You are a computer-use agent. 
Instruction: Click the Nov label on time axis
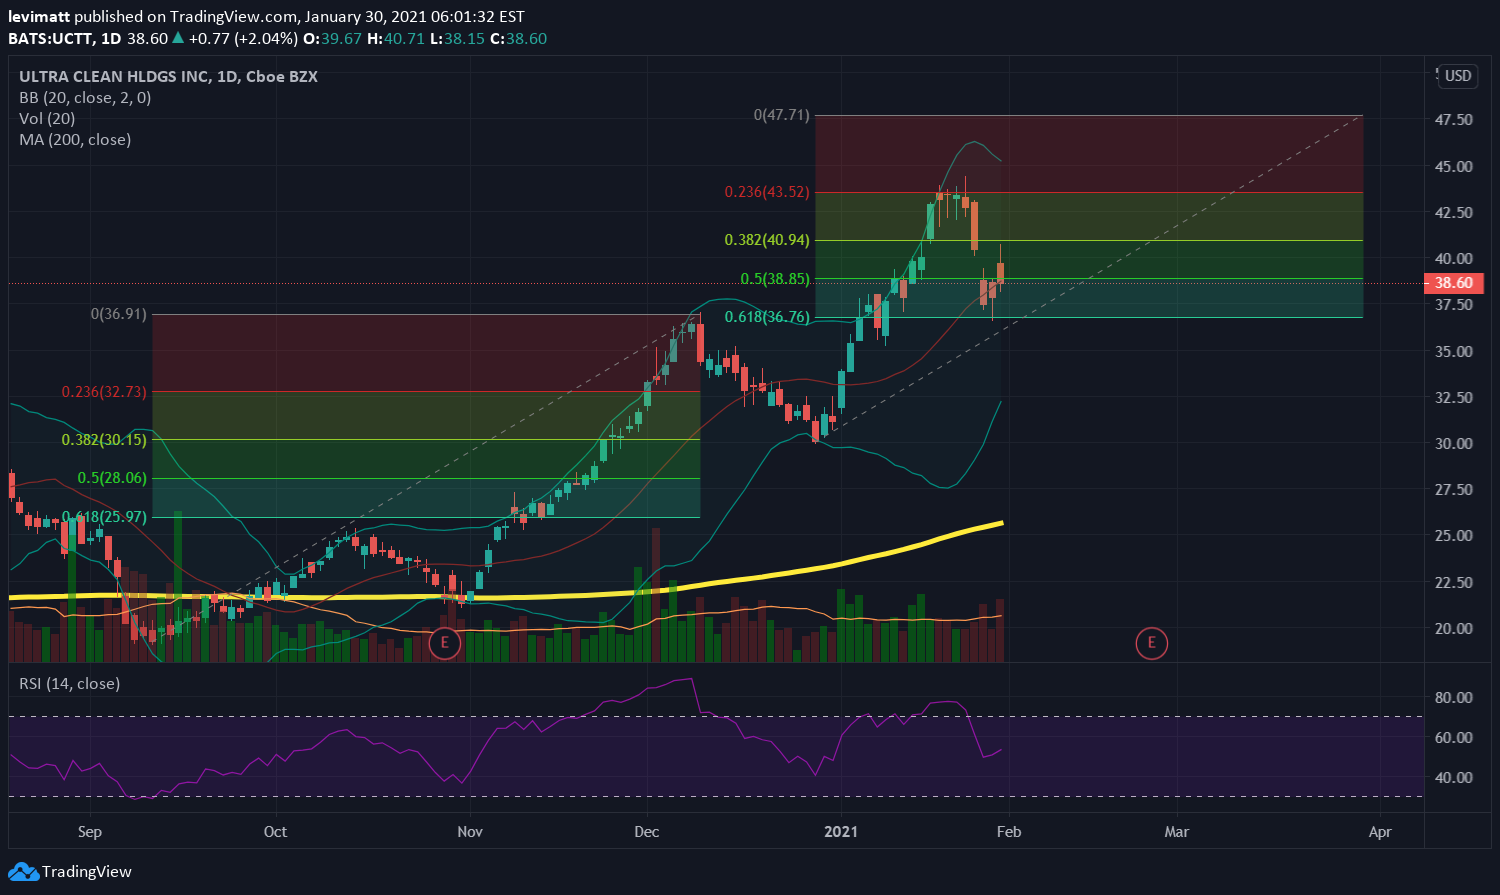point(470,832)
